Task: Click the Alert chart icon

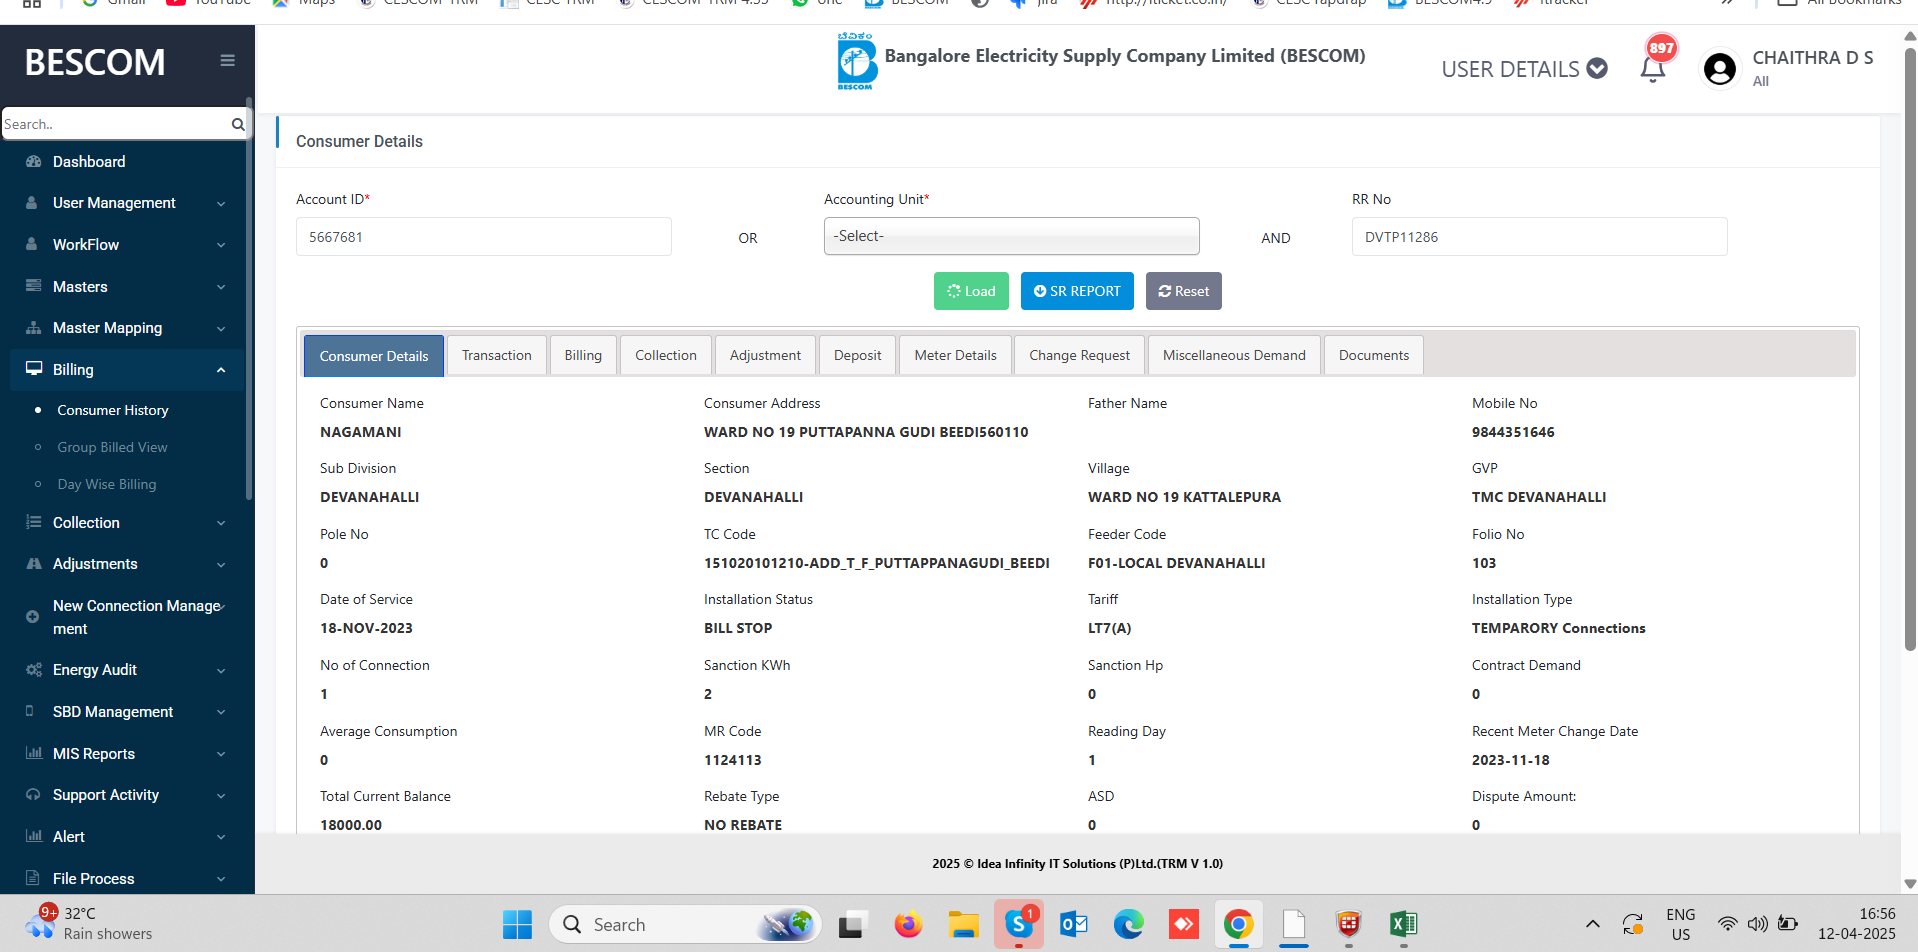Action: tap(33, 836)
